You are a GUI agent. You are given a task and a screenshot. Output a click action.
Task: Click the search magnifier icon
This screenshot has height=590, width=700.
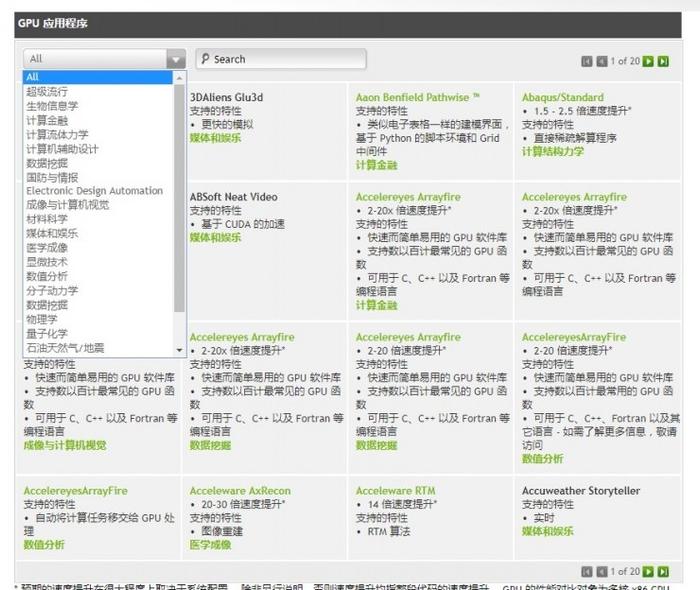pos(205,58)
